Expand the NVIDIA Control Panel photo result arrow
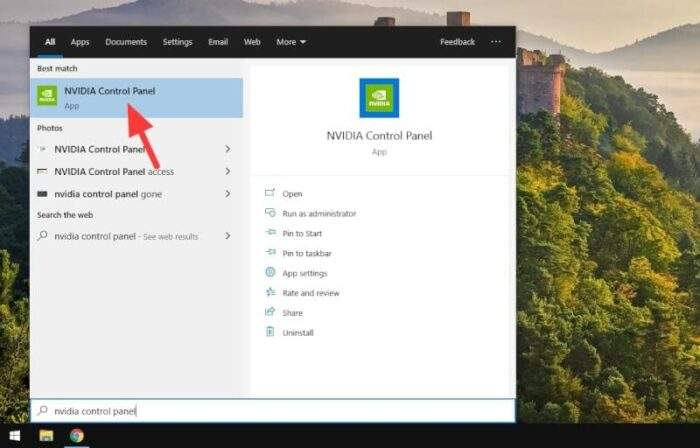The image size is (700, 448). [228, 149]
